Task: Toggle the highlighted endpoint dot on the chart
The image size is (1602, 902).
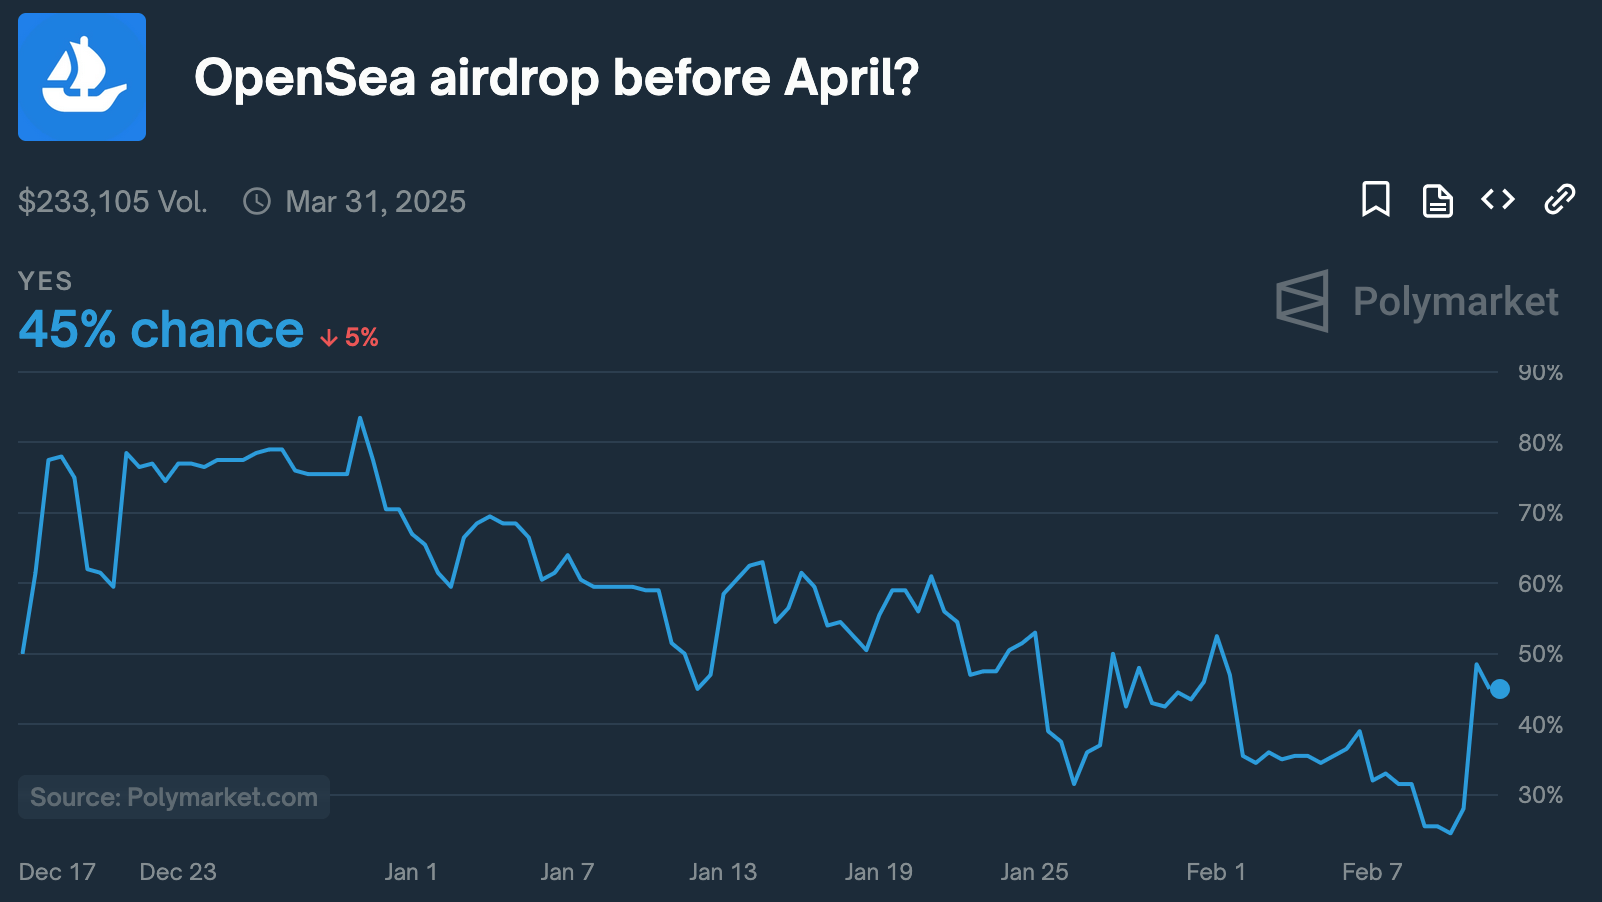Action: [1500, 688]
